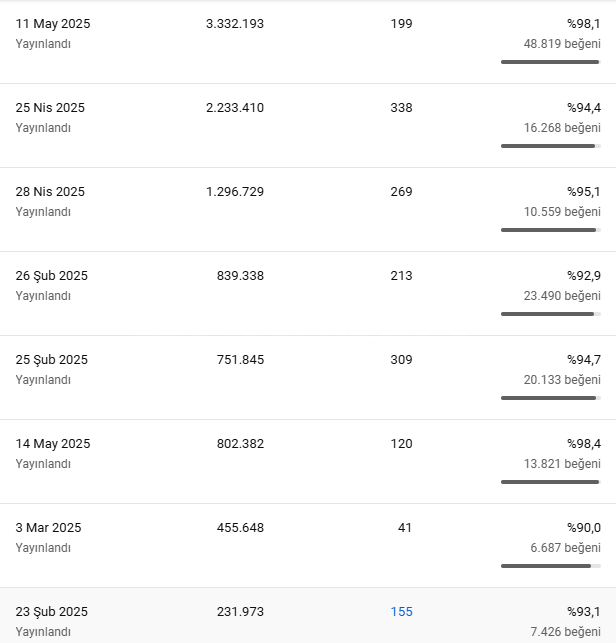This screenshot has width=616, height=643.
Task: Click like ratio bar under 13.821 beğeni
Action: coord(550,482)
